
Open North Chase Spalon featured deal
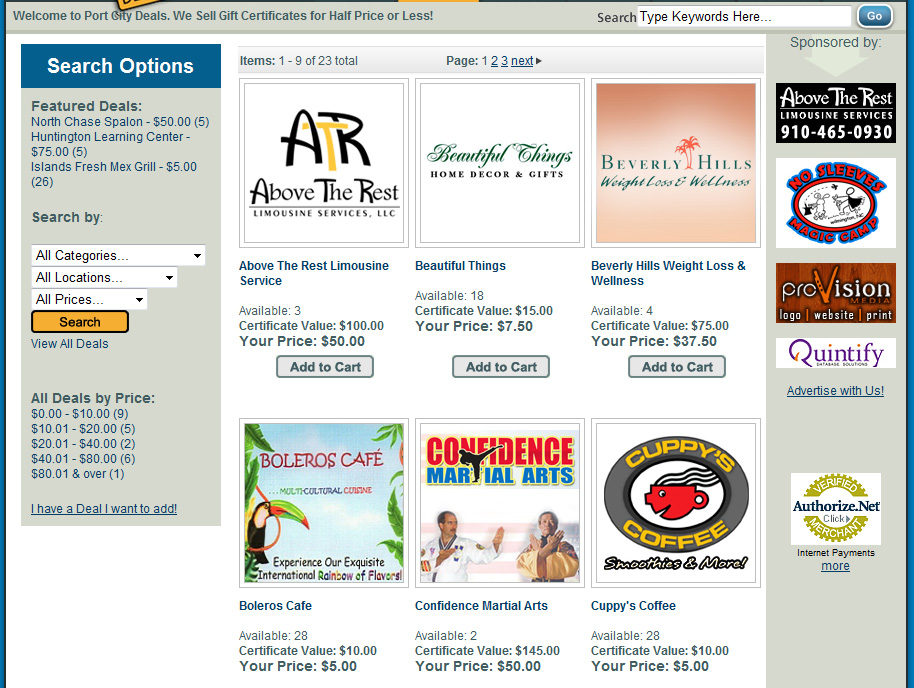pyautogui.click(x=120, y=122)
